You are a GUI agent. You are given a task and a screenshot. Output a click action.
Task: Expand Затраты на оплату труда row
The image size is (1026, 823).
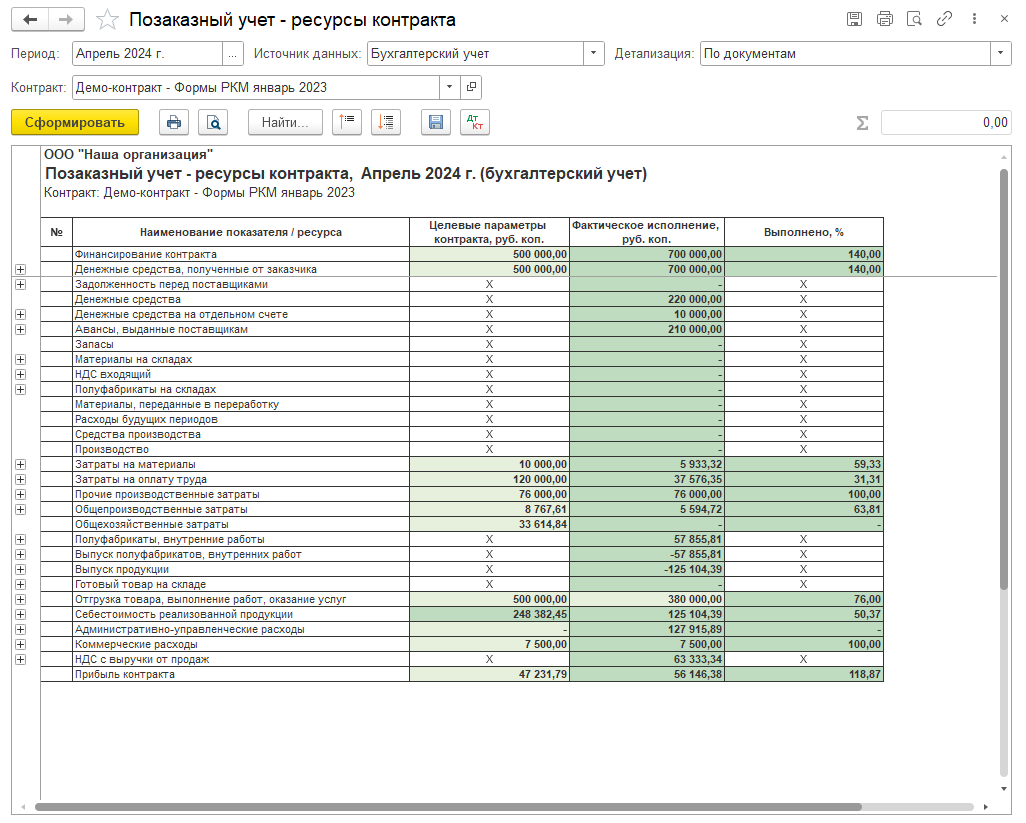pos(20,480)
